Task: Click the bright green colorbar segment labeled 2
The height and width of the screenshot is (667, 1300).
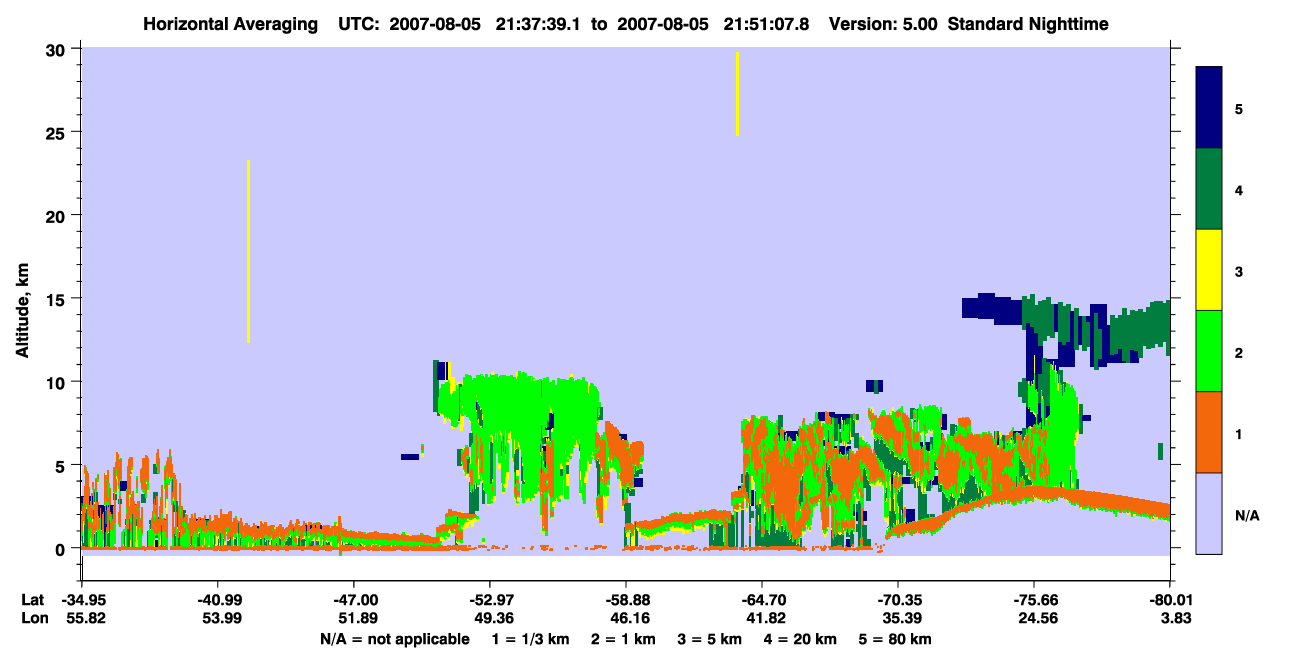Action: tap(1209, 351)
